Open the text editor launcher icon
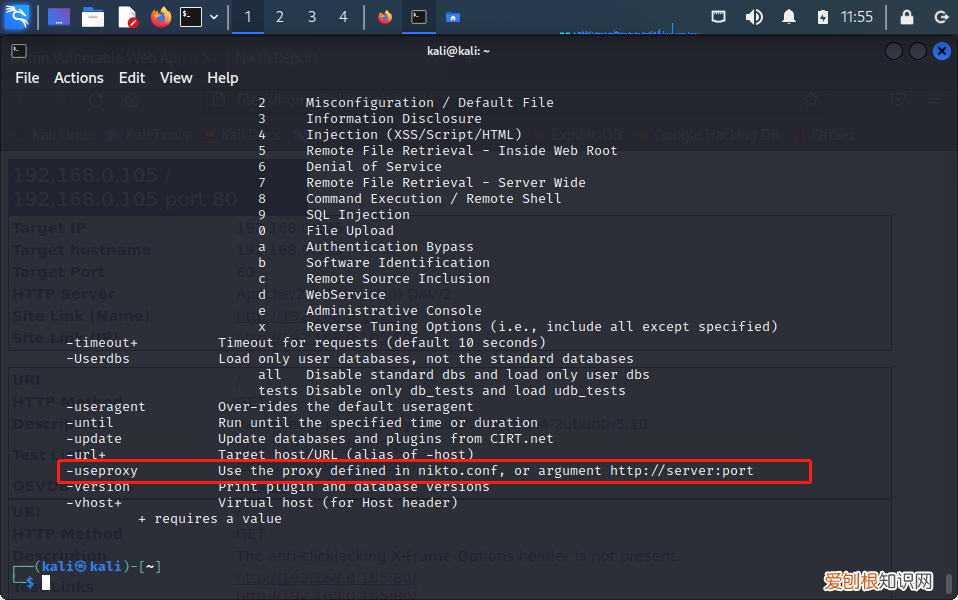 [127, 17]
